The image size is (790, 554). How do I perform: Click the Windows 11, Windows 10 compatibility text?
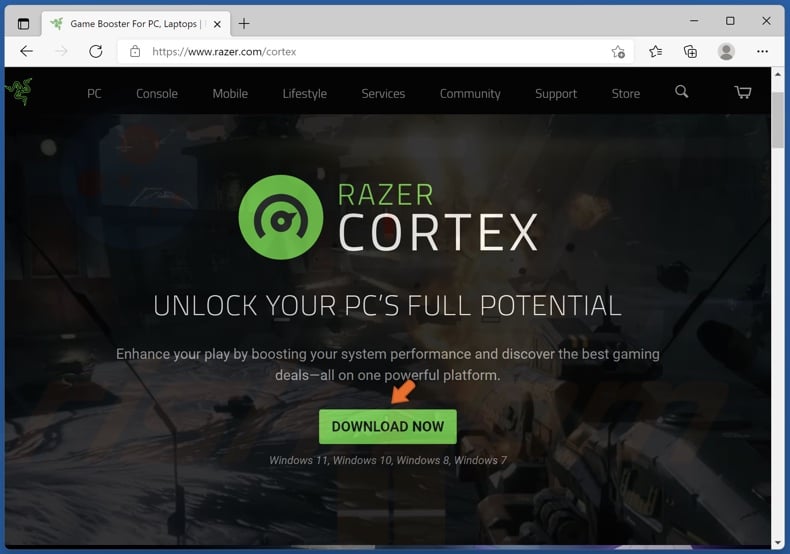click(388, 460)
